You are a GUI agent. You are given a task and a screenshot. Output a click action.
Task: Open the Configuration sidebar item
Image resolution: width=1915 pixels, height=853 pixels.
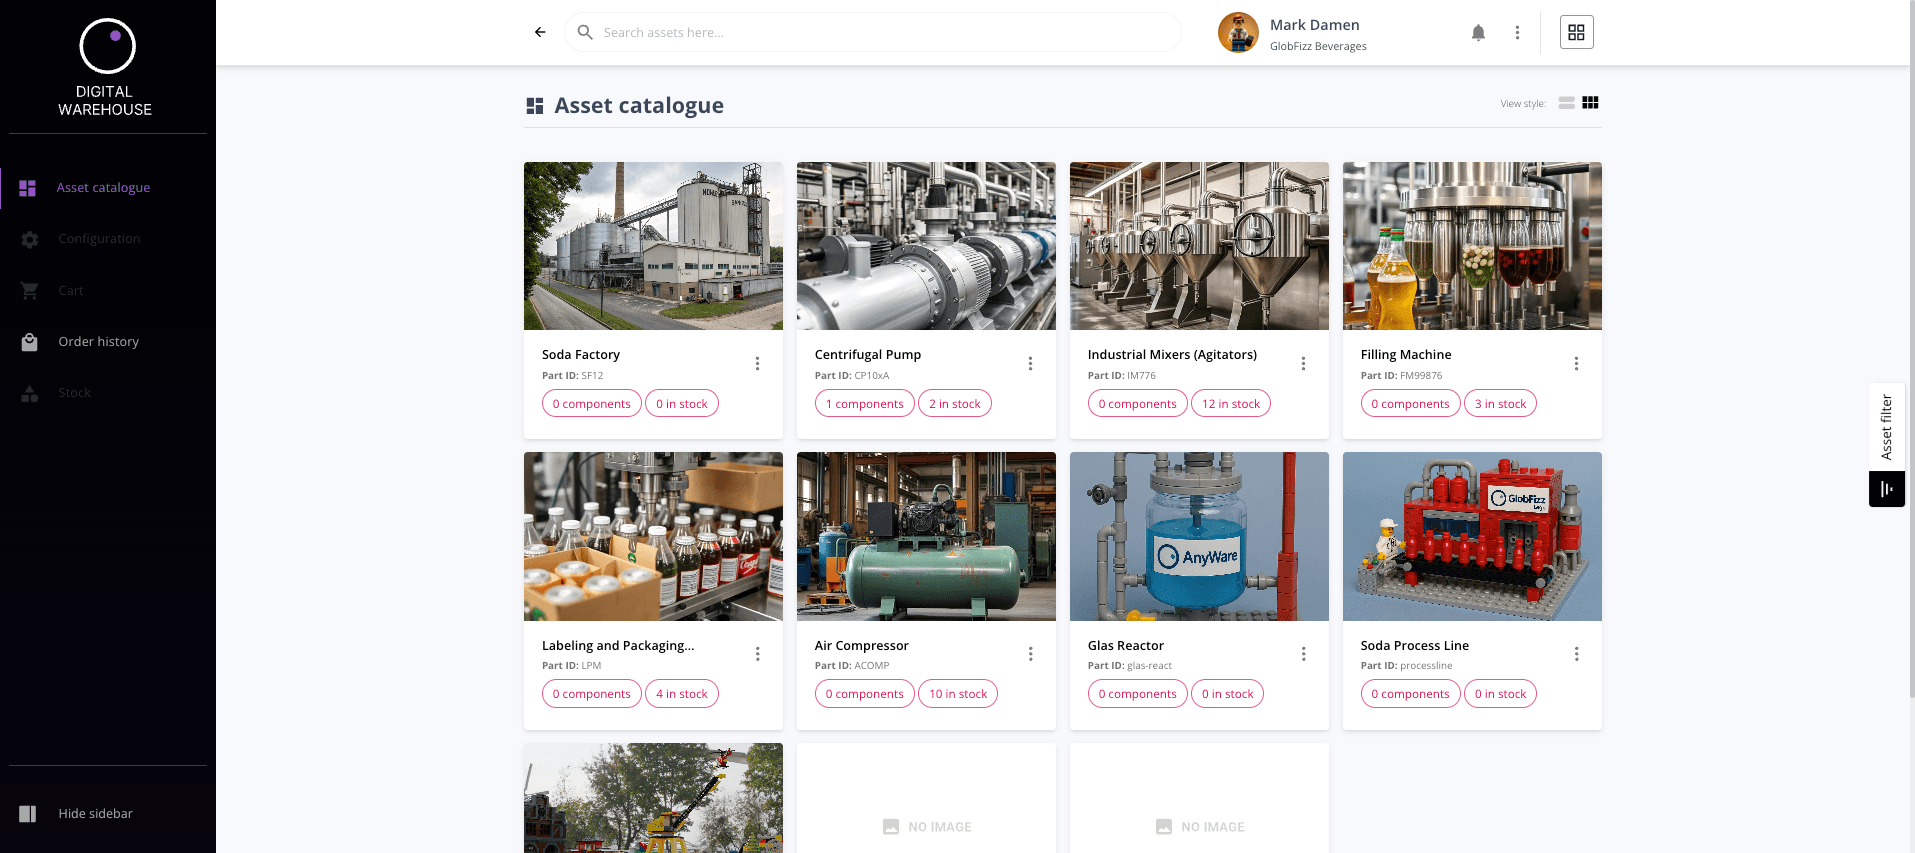tap(99, 239)
